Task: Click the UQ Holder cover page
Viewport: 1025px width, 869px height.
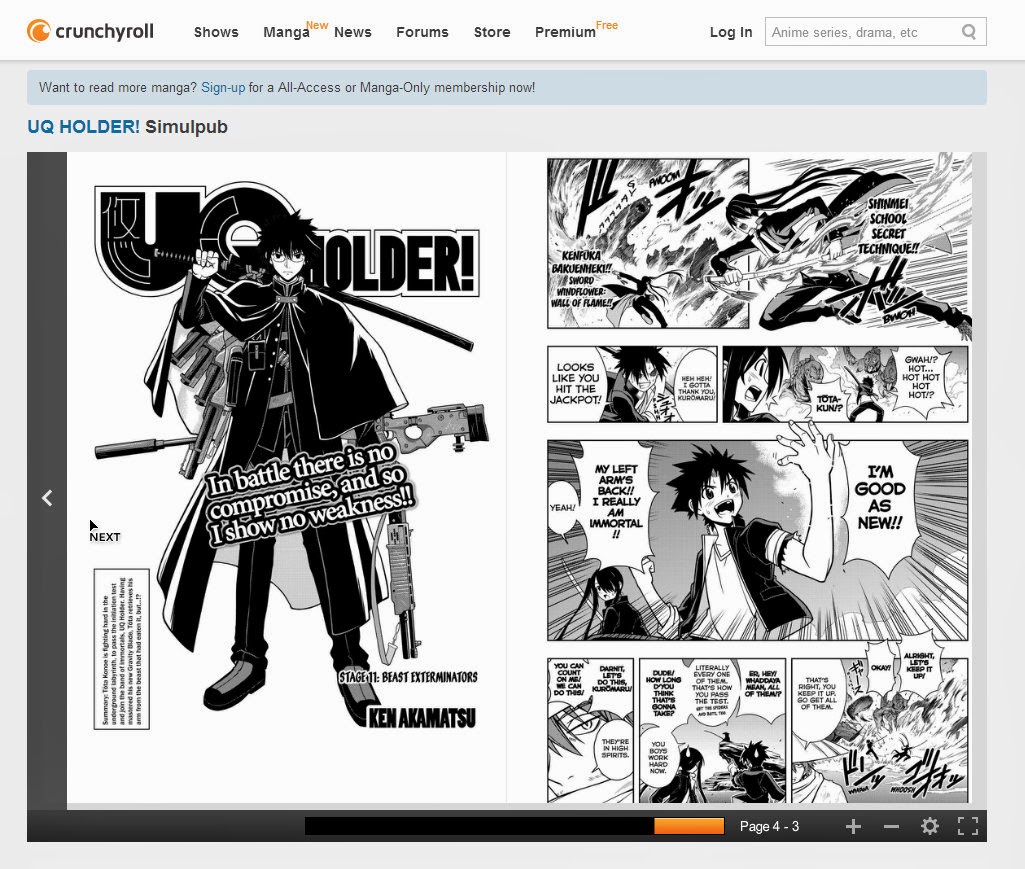Action: tap(286, 477)
